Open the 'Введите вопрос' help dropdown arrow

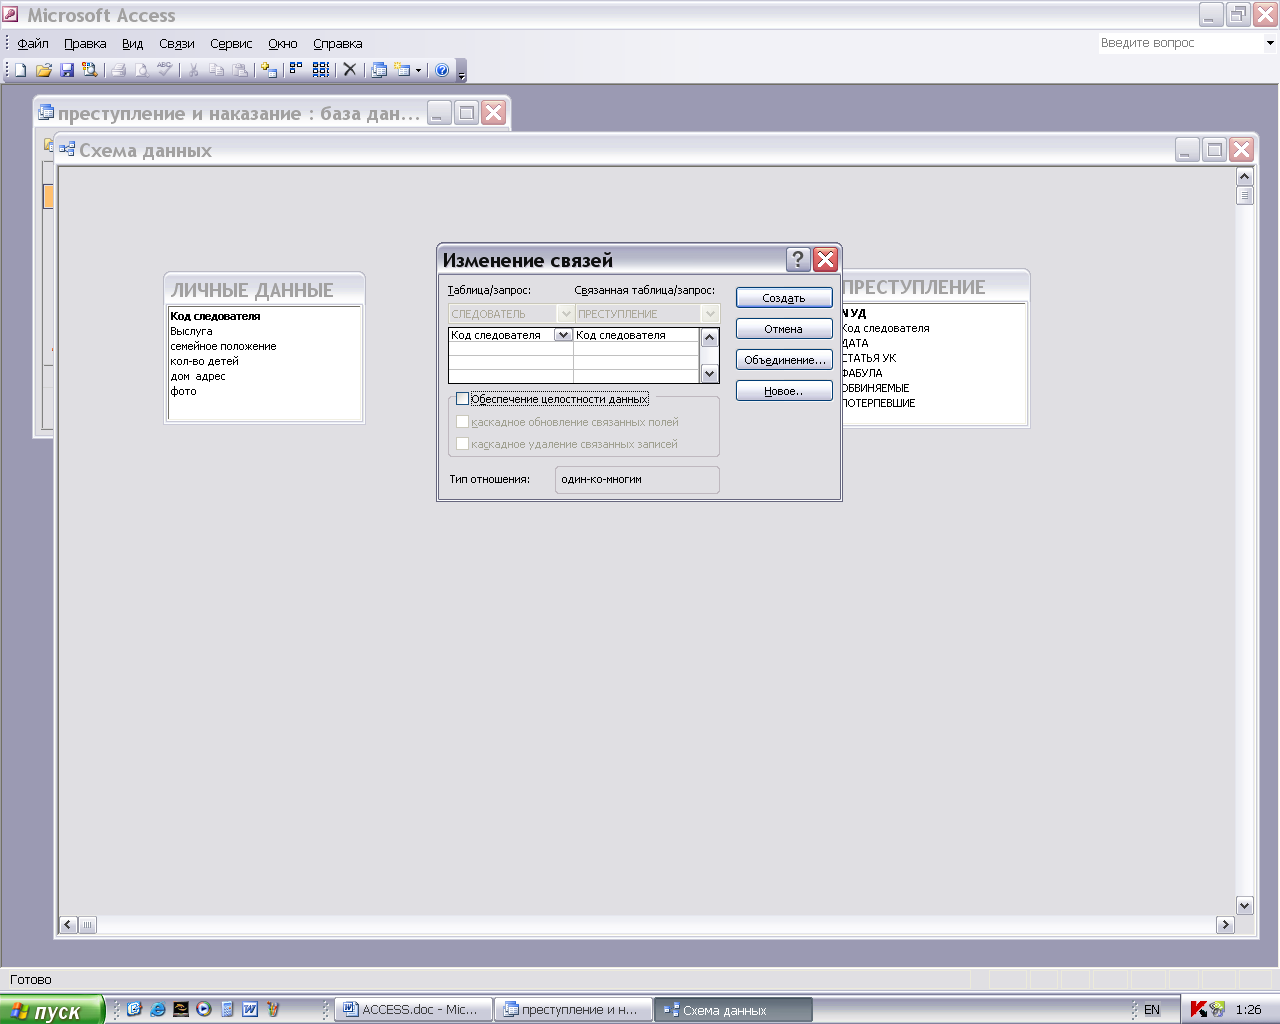pos(1270,43)
